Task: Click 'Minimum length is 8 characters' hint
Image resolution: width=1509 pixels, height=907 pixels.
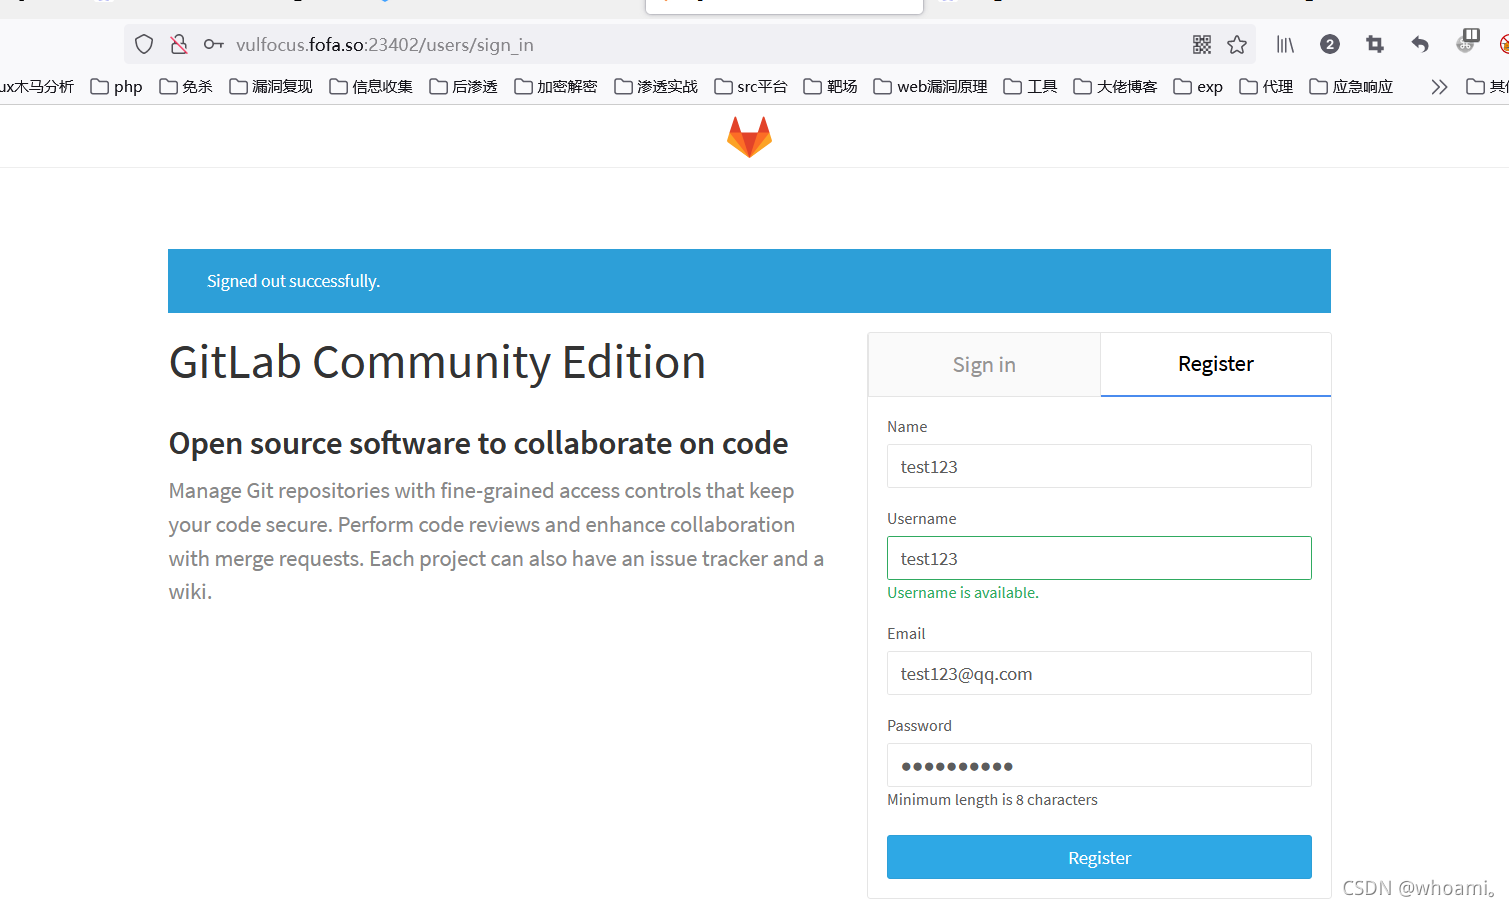Action: pos(992,800)
